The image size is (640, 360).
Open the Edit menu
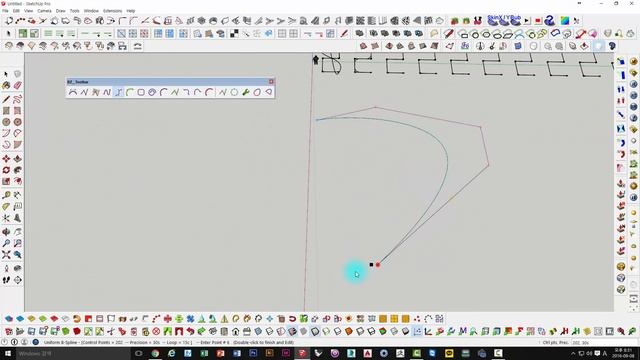pos(16,11)
